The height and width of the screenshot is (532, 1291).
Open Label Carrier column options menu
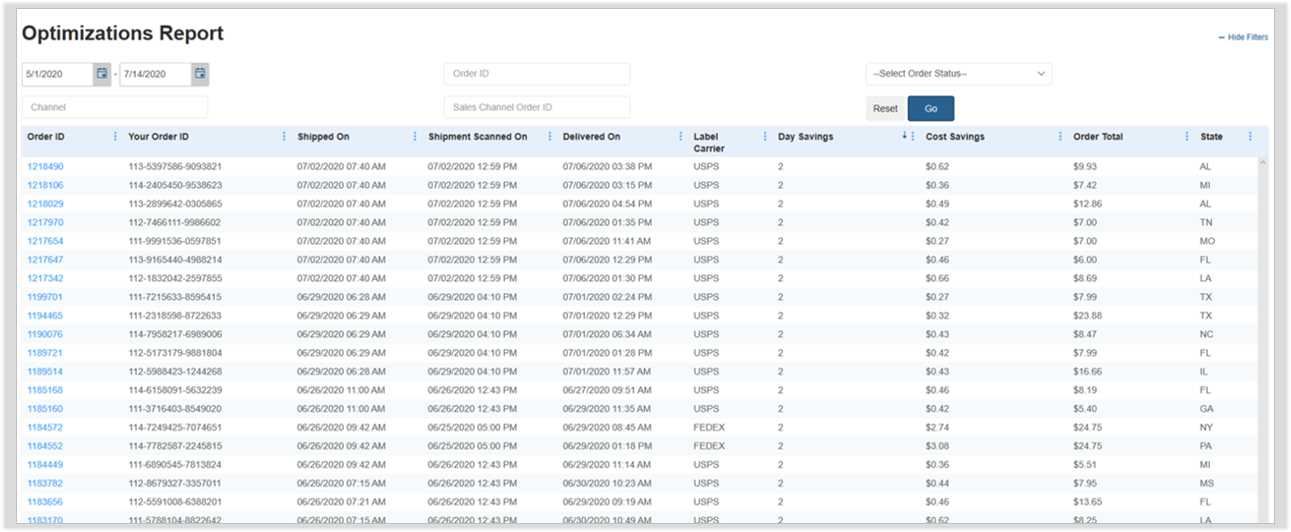point(765,137)
